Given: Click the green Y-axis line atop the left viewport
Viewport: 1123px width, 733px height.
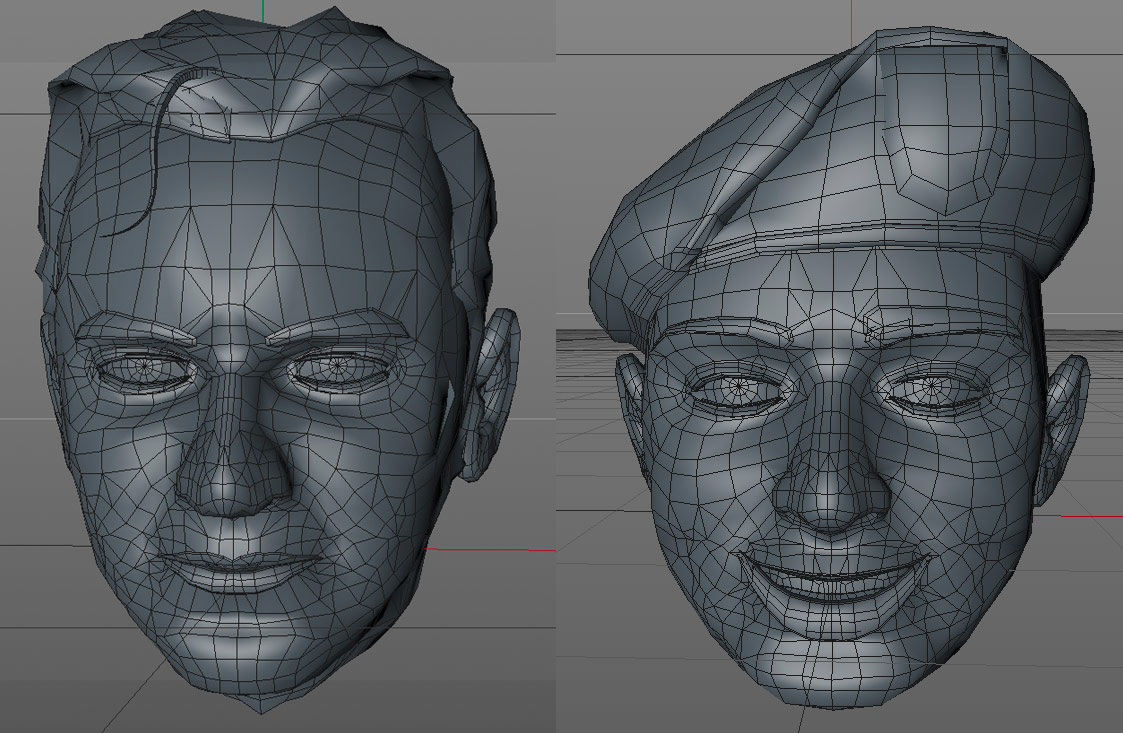Looking at the screenshot, I should [263, 10].
